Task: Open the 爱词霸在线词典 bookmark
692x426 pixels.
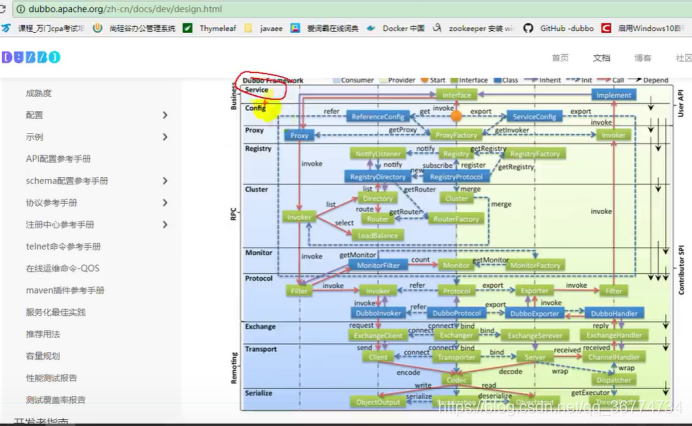Action: [x=324, y=28]
